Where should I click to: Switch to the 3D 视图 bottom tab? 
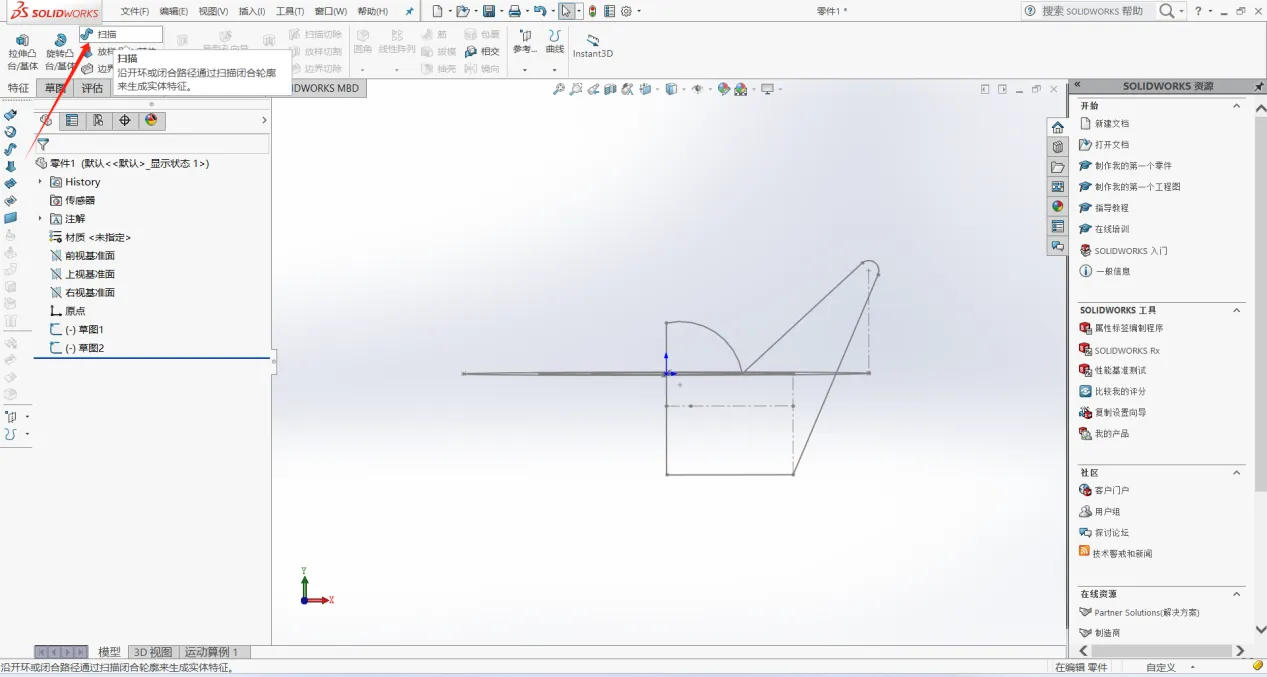tap(153, 652)
